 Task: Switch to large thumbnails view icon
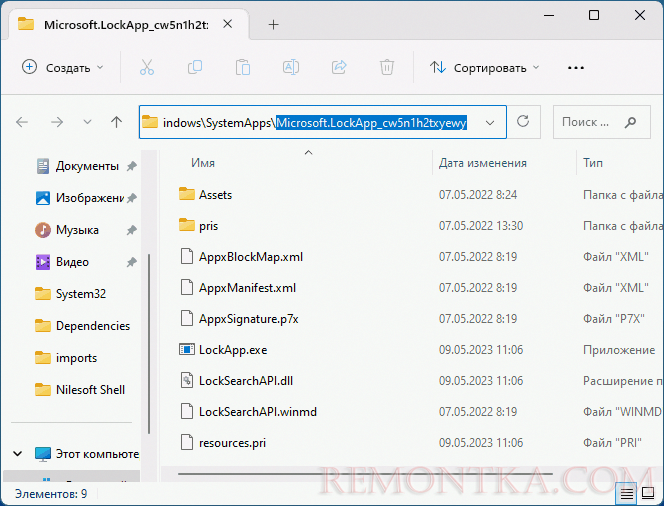(x=648, y=494)
